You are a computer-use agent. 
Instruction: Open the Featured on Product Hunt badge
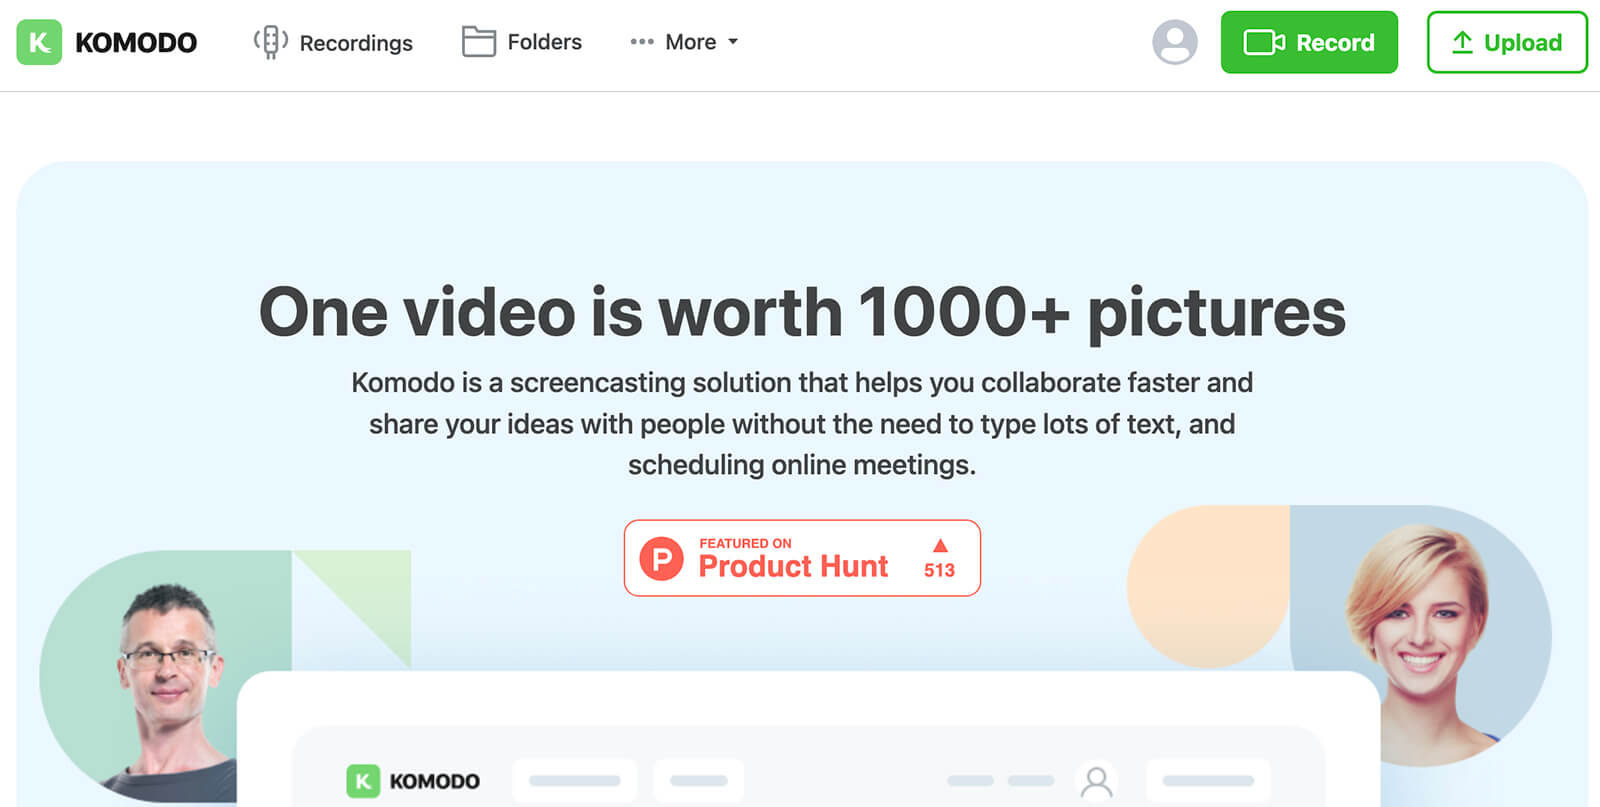point(802,558)
